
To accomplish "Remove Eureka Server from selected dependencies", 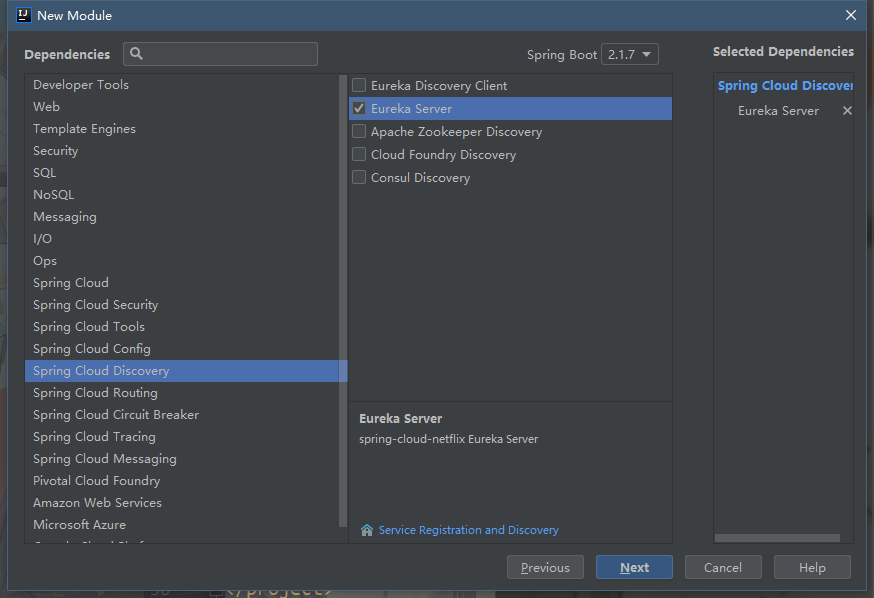I will click(x=847, y=111).
